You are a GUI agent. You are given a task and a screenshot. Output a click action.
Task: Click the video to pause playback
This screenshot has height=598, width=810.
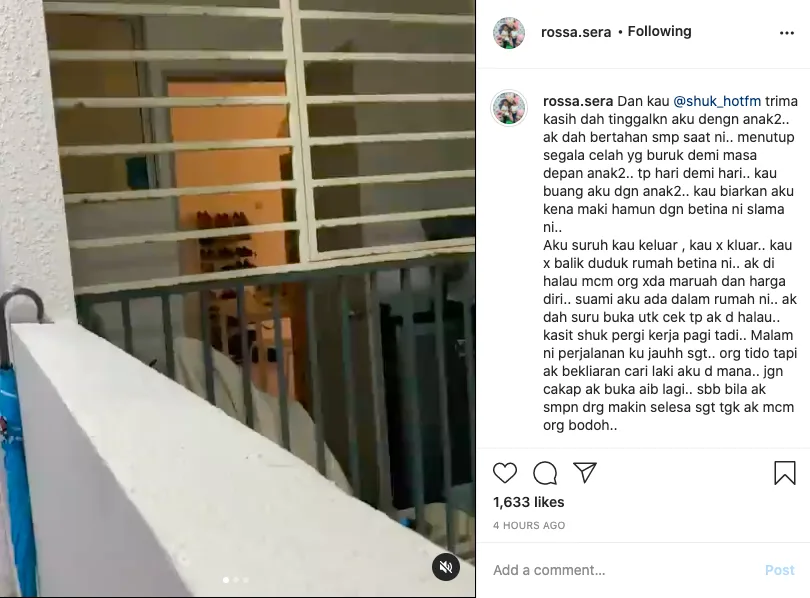point(238,298)
